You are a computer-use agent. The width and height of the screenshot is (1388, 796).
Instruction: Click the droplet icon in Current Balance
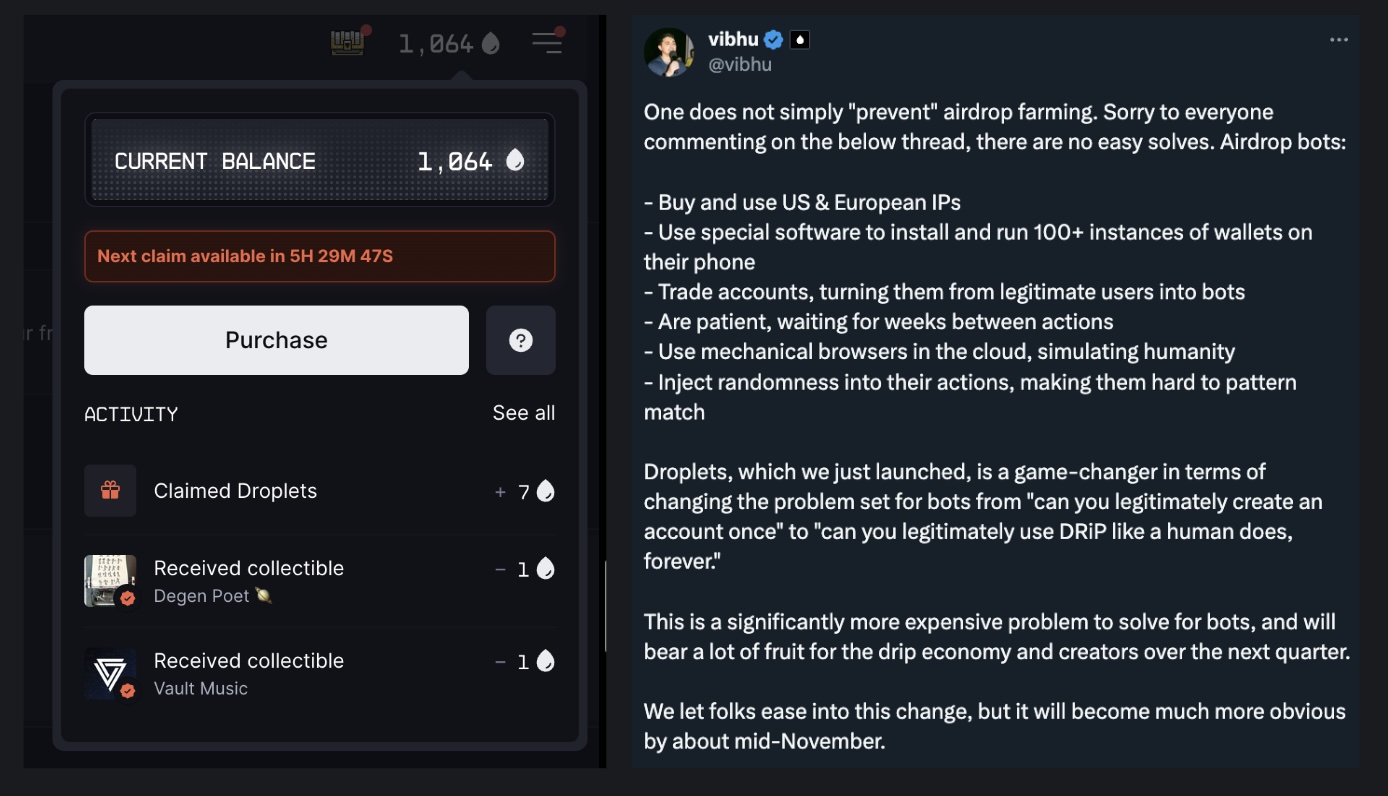coord(515,160)
